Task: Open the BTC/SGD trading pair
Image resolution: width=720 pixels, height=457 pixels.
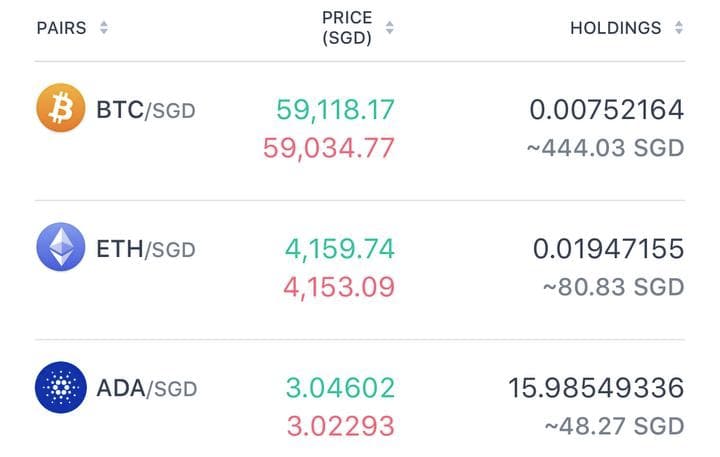Action: [x=145, y=109]
